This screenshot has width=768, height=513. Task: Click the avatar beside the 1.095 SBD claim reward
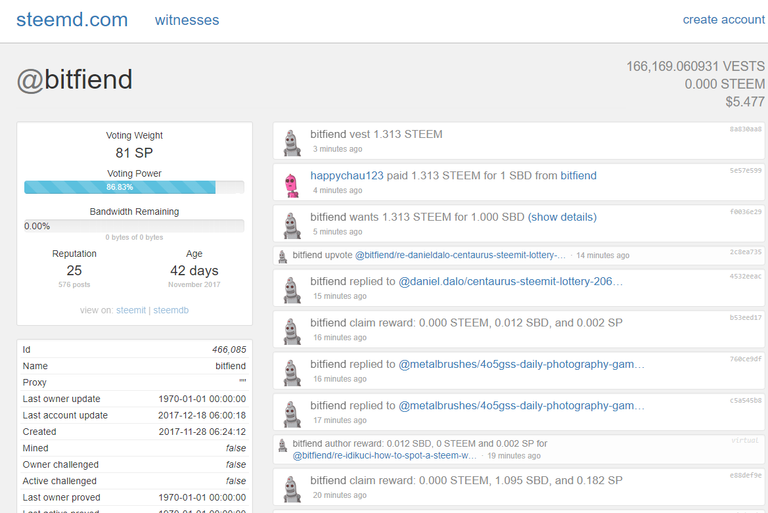[291, 488]
